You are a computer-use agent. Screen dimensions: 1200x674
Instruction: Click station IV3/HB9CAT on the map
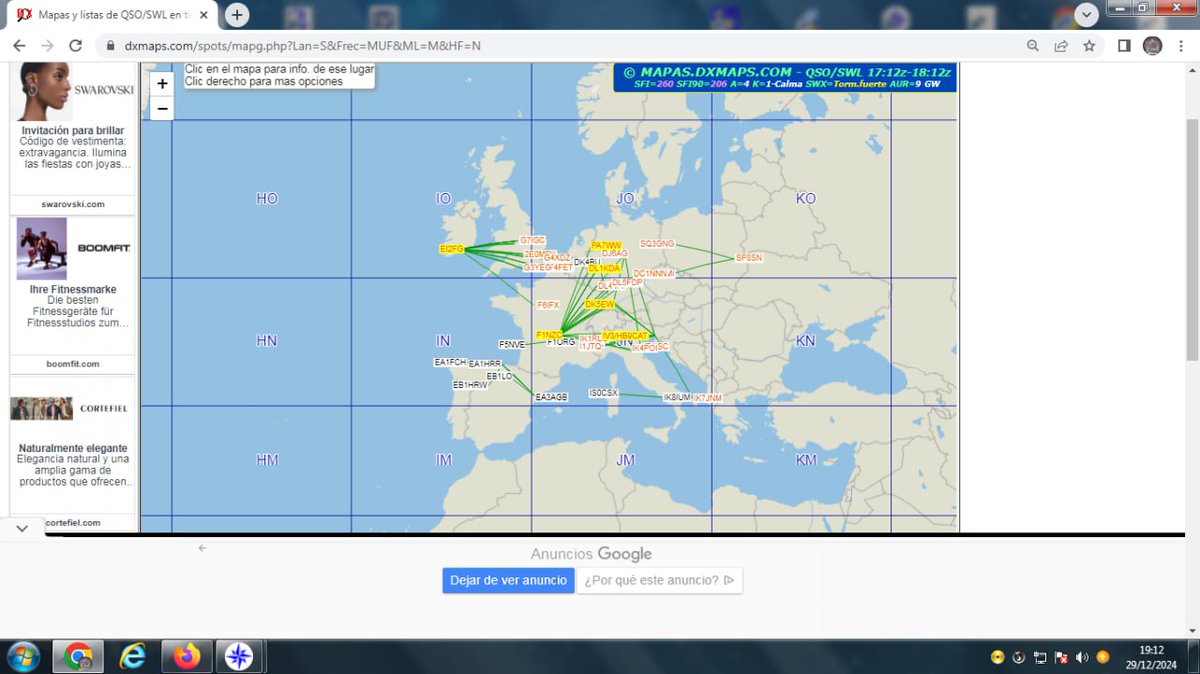point(625,336)
